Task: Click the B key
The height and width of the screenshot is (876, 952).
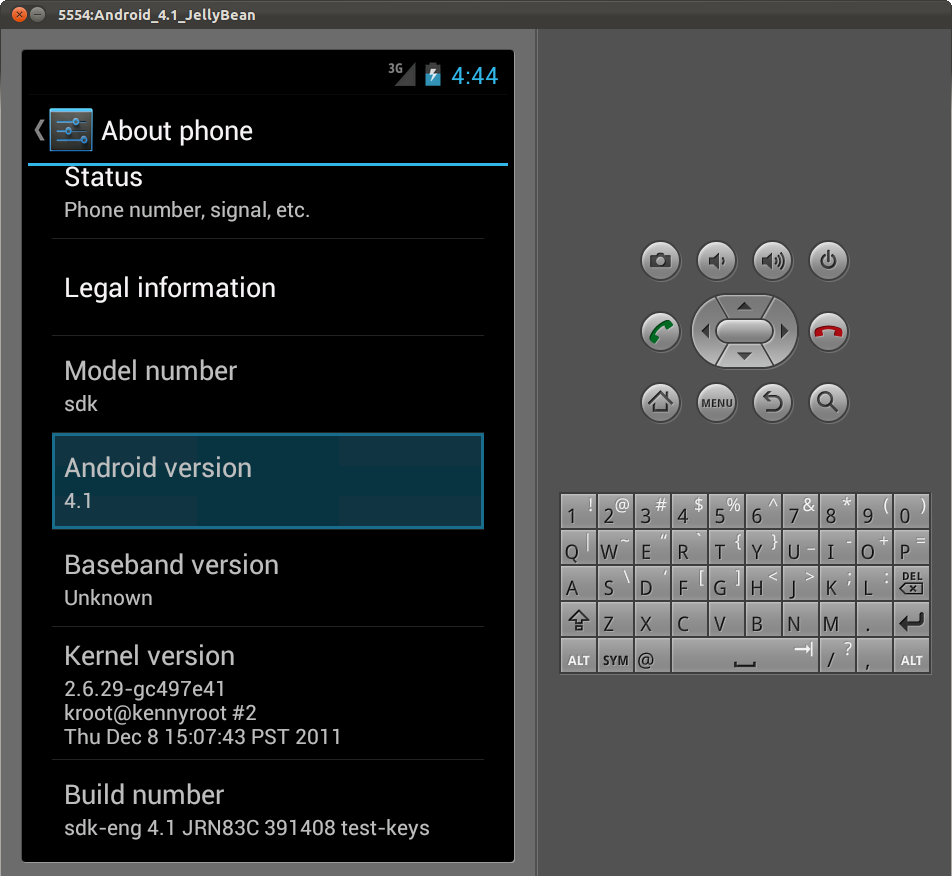Action: click(x=763, y=620)
